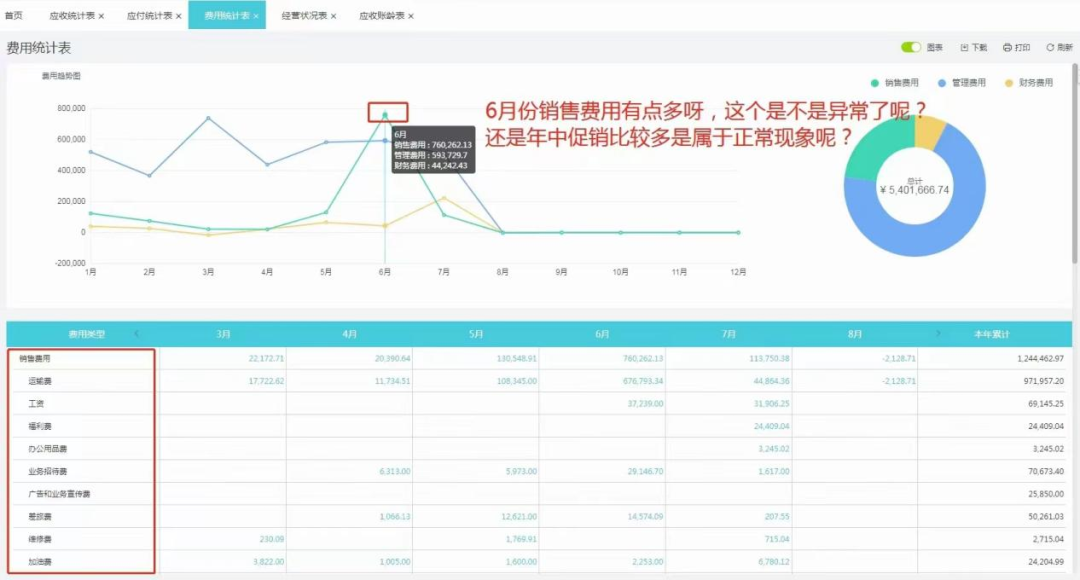Select the 业务招待费 row
Screen dimensions: 1080x580
click(539, 471)
